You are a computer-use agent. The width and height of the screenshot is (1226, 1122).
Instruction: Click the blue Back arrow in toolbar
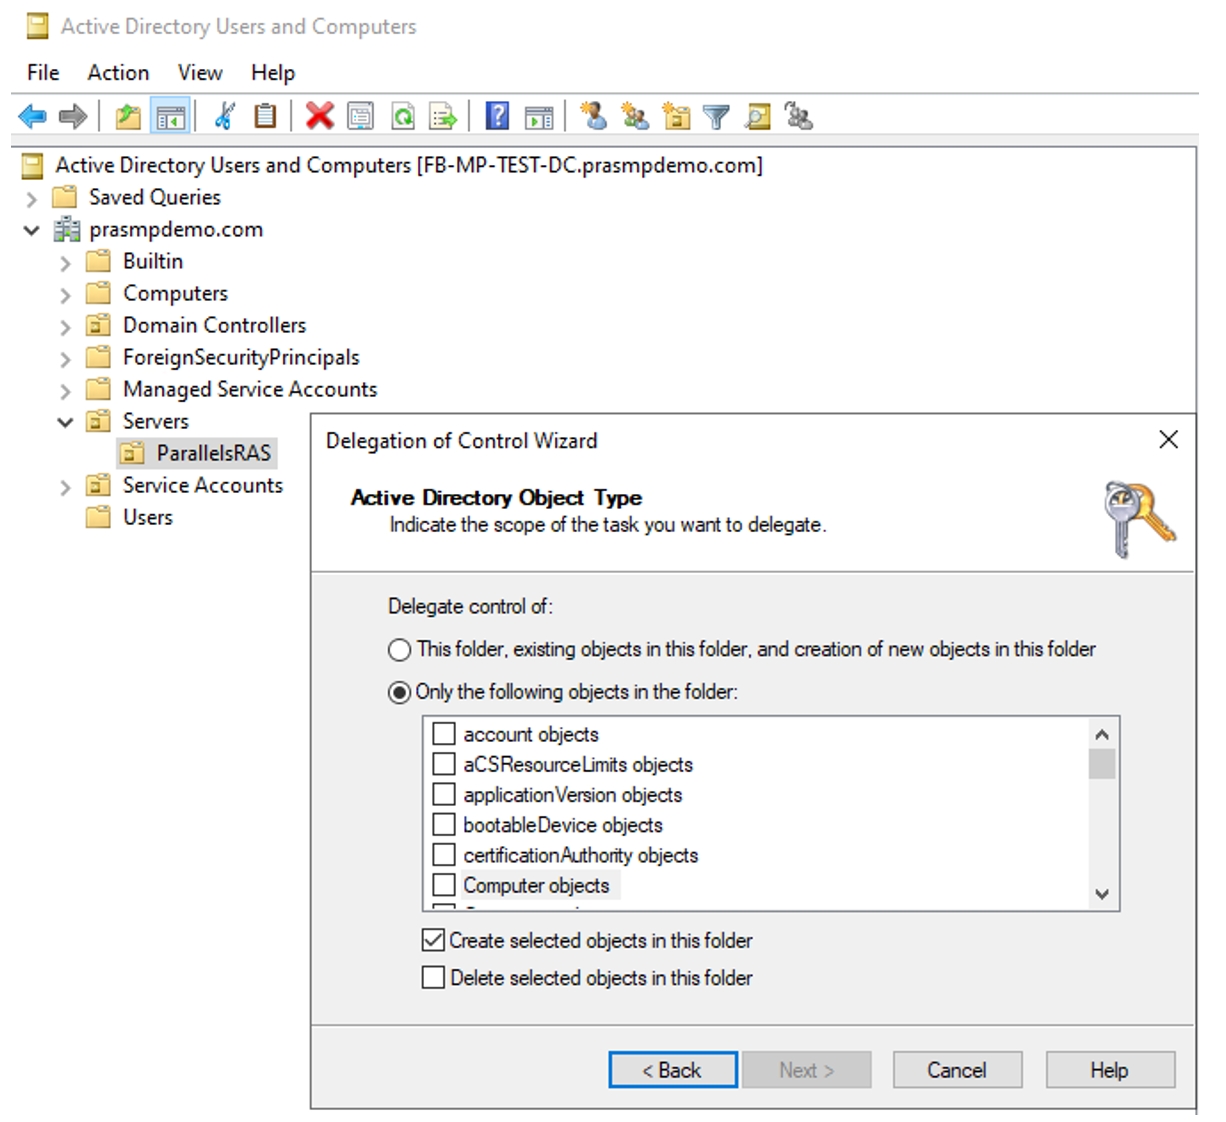coord(32,117)
